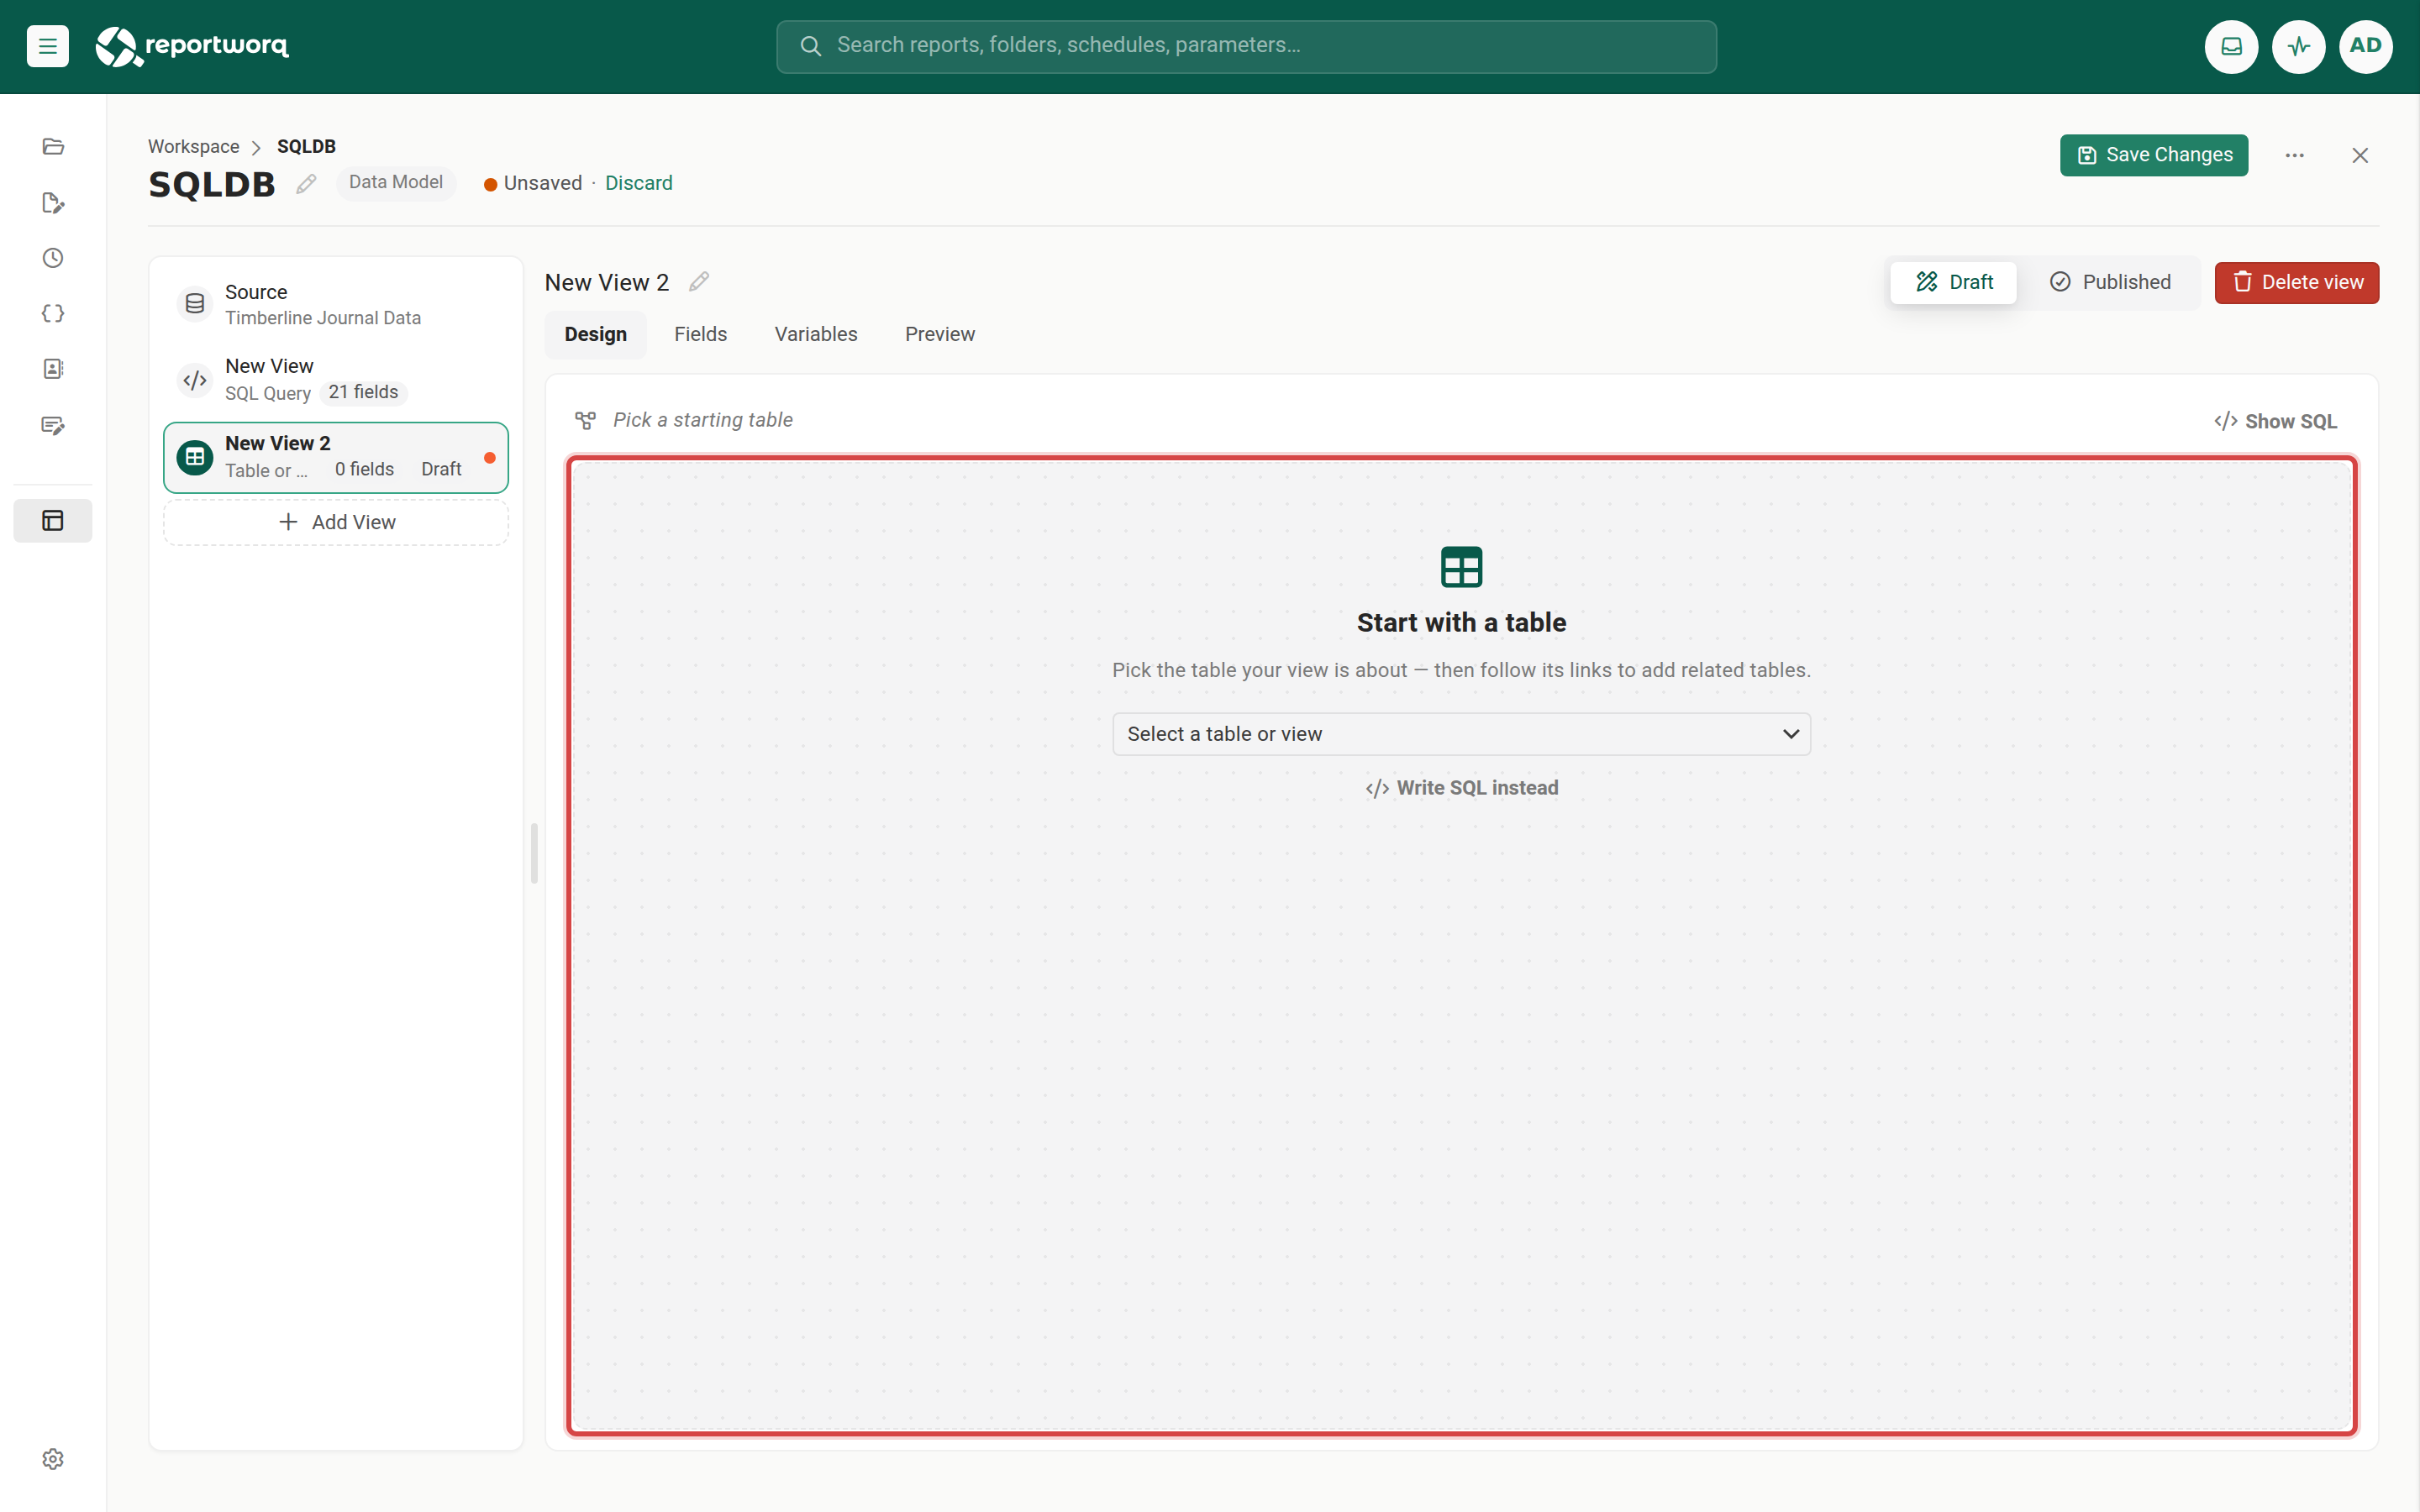Open the inbox icon in header
The width and height of the screenshot is (2420, 1512).
point(2231,46)
